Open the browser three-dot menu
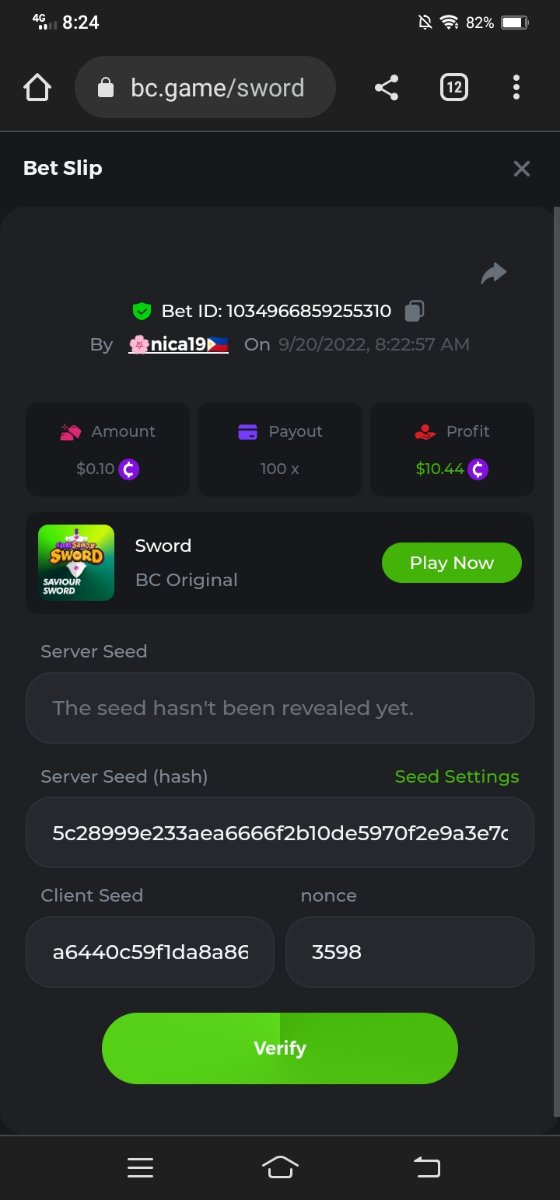The image size is (560, 1200). [516, 88]
